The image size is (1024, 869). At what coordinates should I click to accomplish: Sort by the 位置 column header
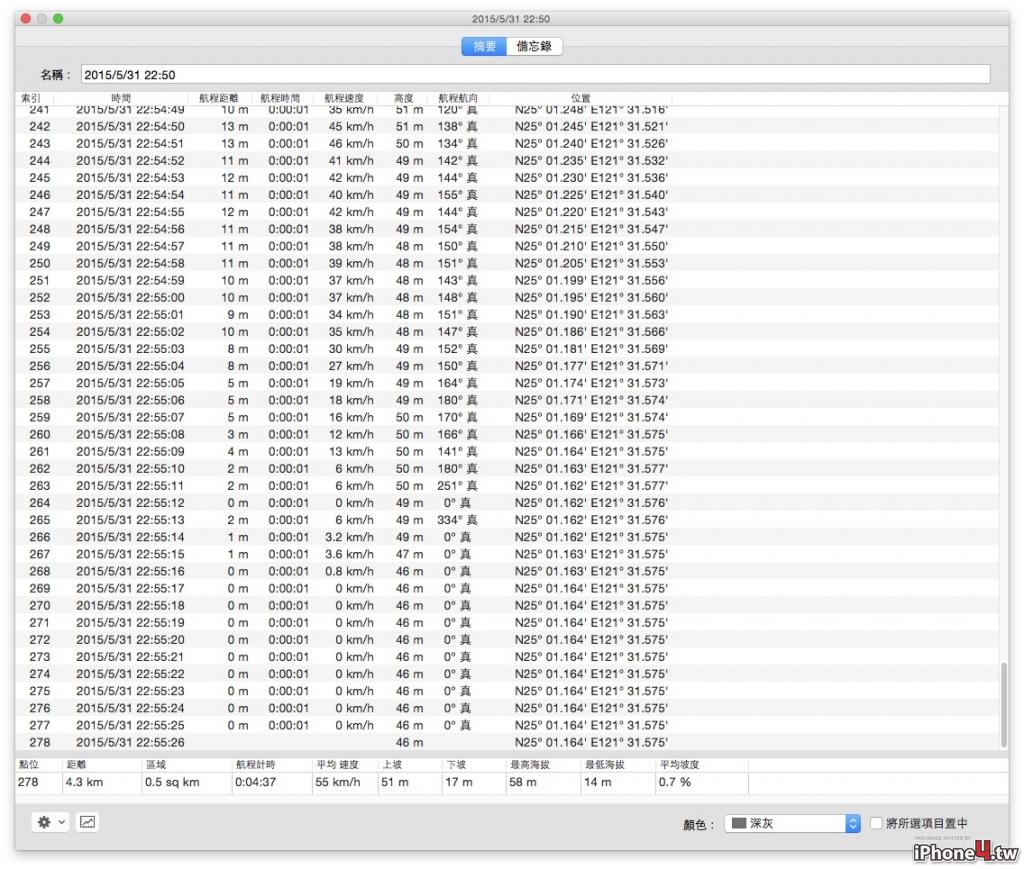point(581,98)
